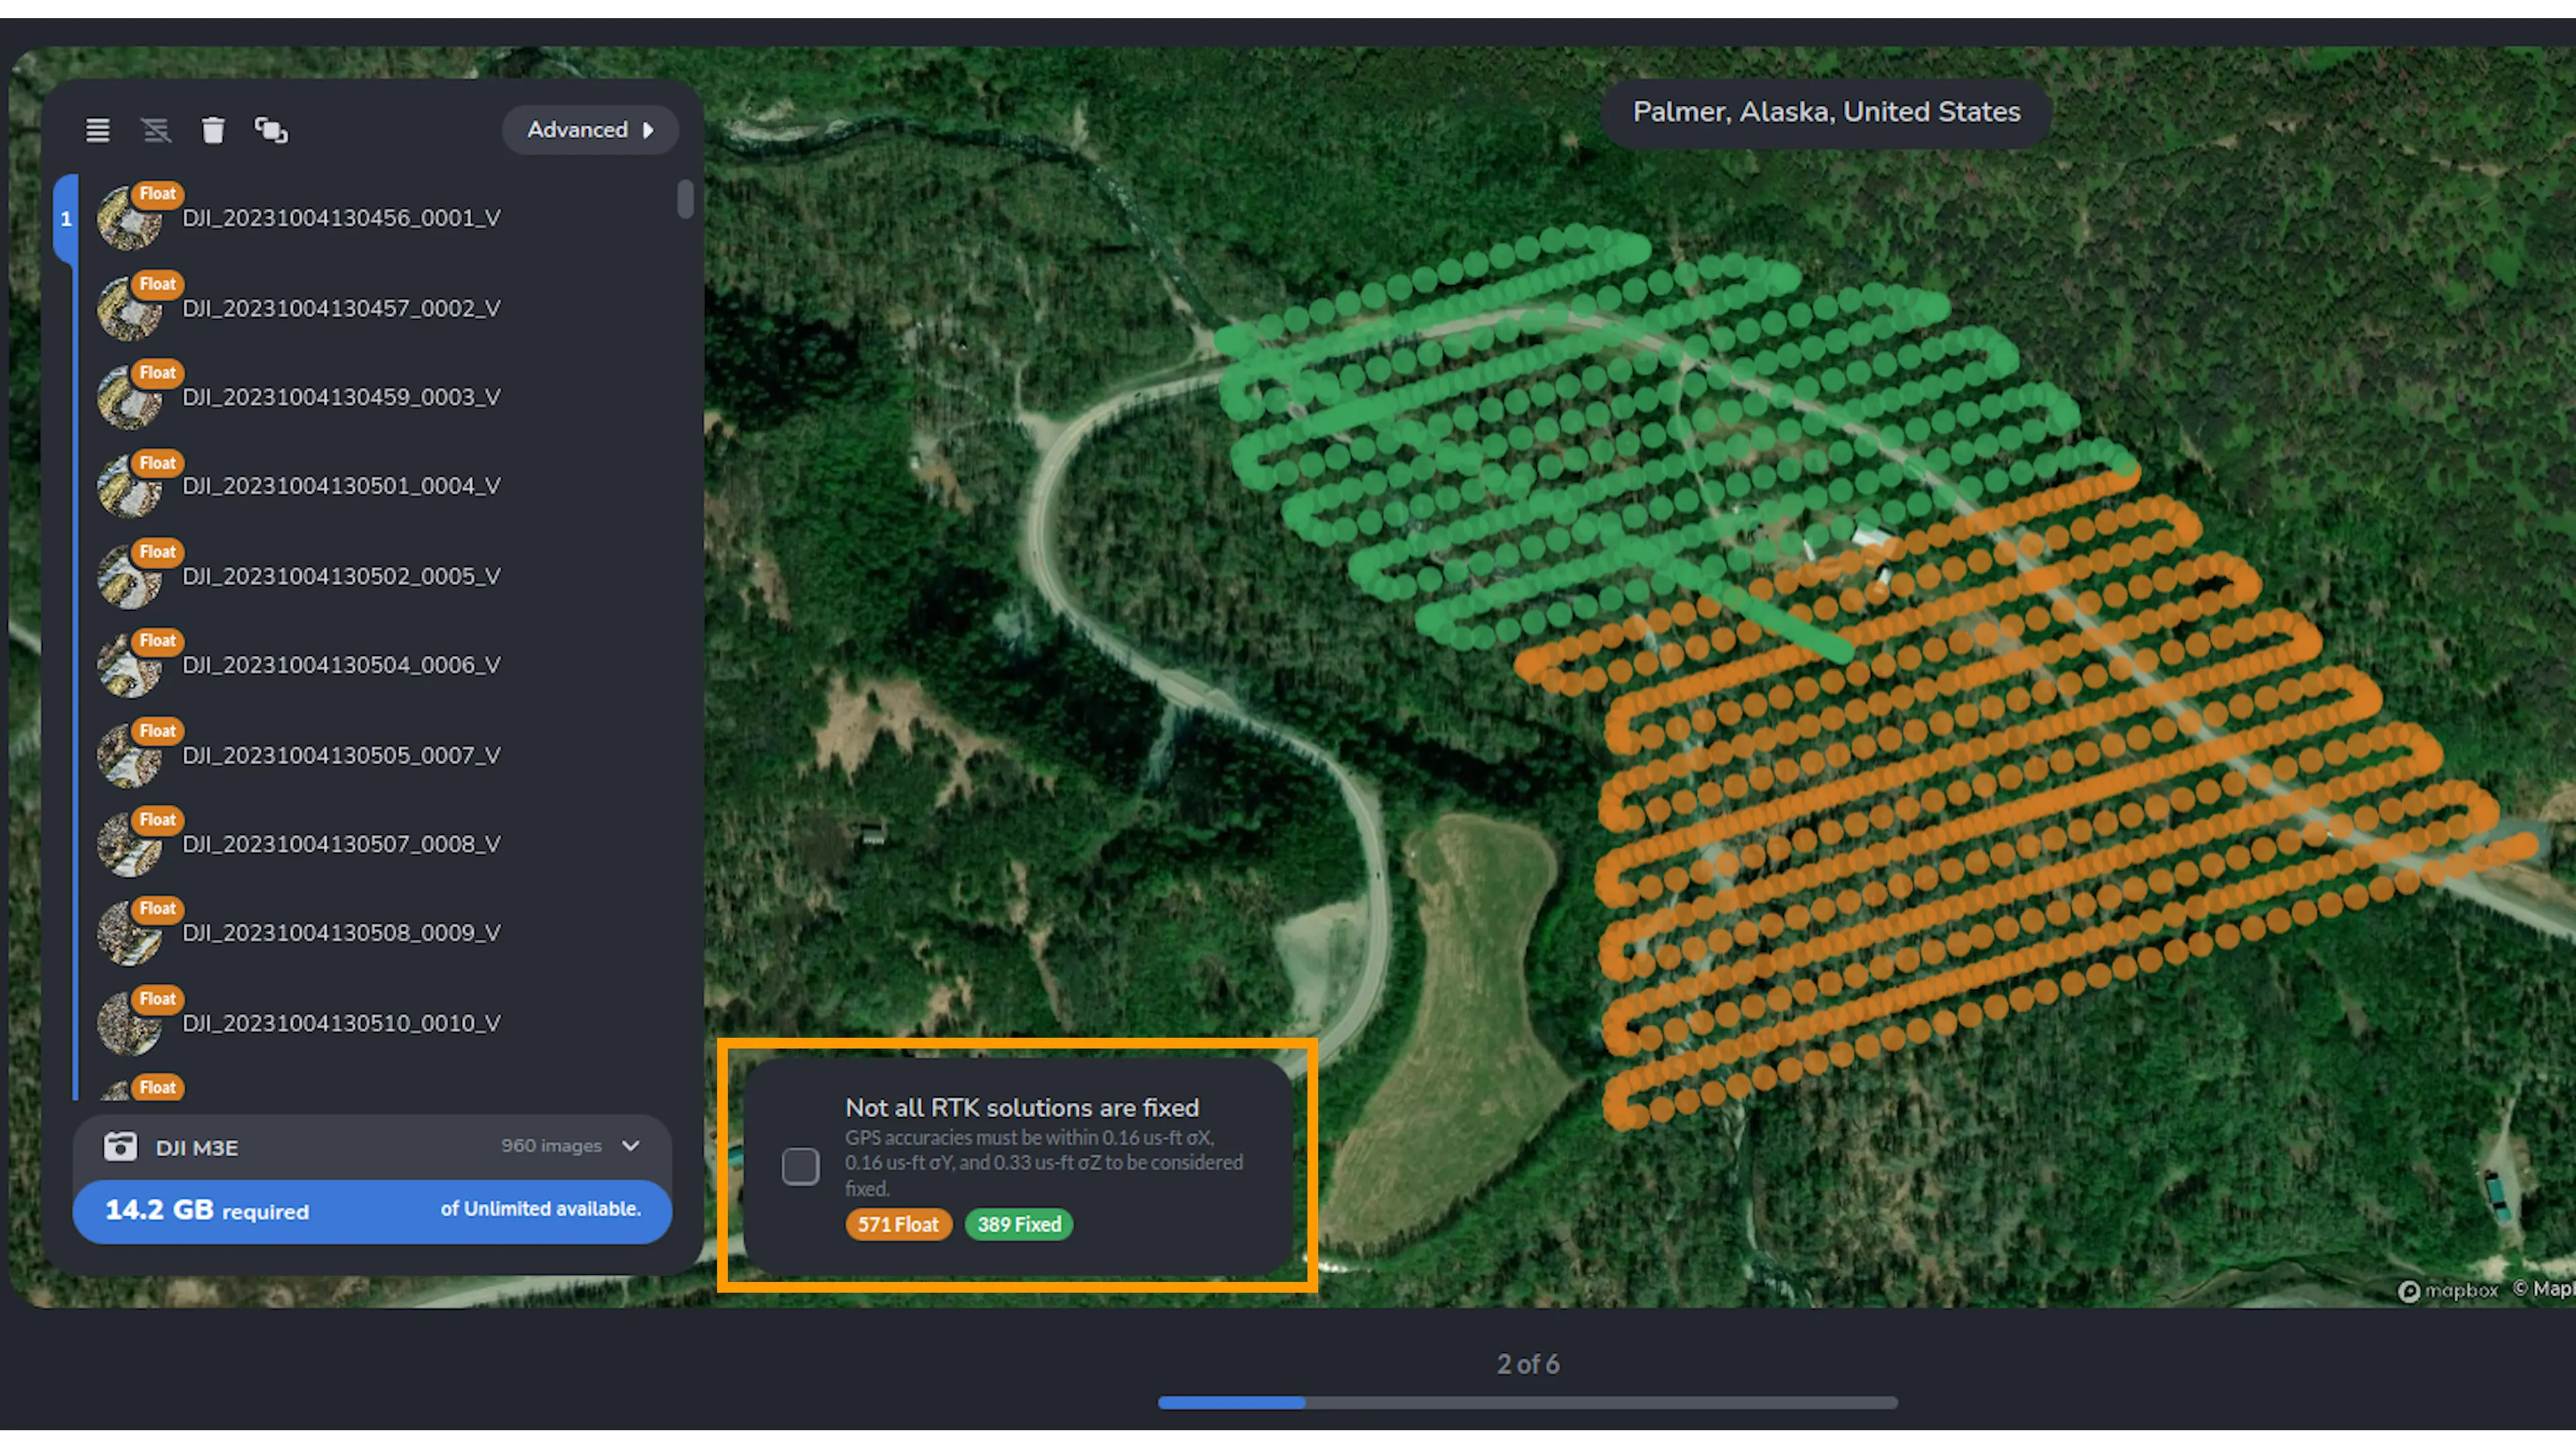
Task: Click the select all images list icon
Action: pos(97,130)
